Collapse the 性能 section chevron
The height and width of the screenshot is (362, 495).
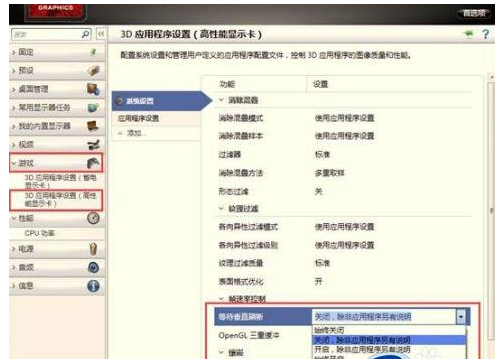tap(14, 218)
